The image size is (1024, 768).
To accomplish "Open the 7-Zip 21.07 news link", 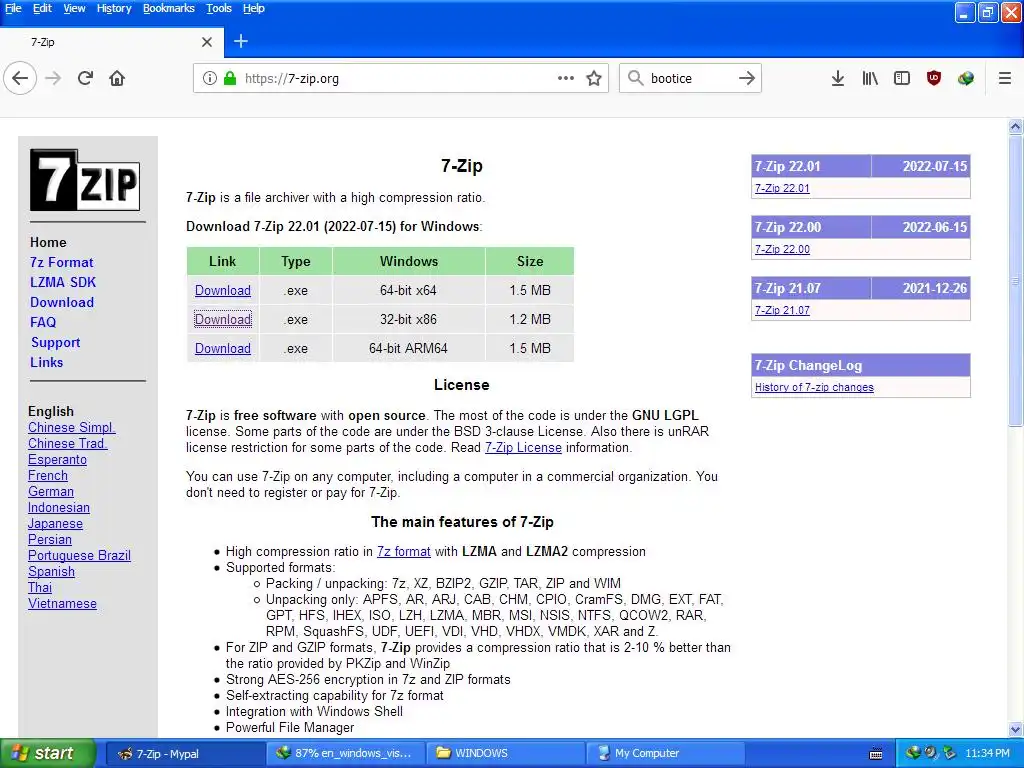I will (x=782, y=310).
